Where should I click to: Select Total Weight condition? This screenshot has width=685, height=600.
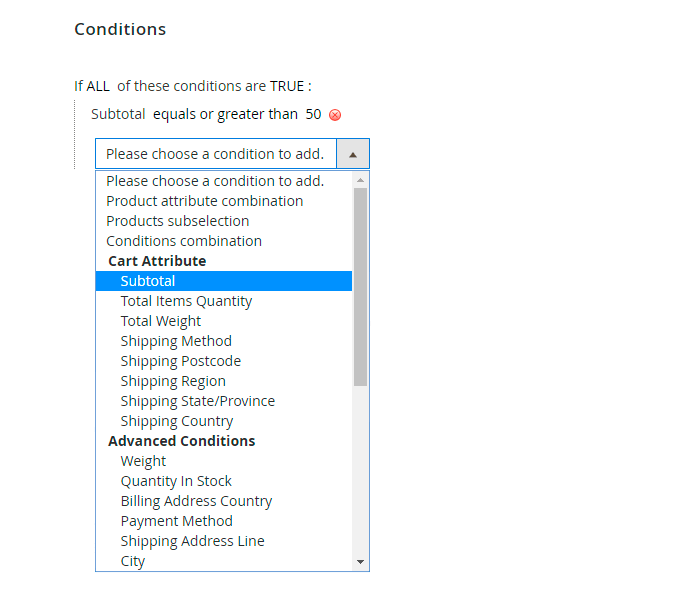(x=161, y=321)
